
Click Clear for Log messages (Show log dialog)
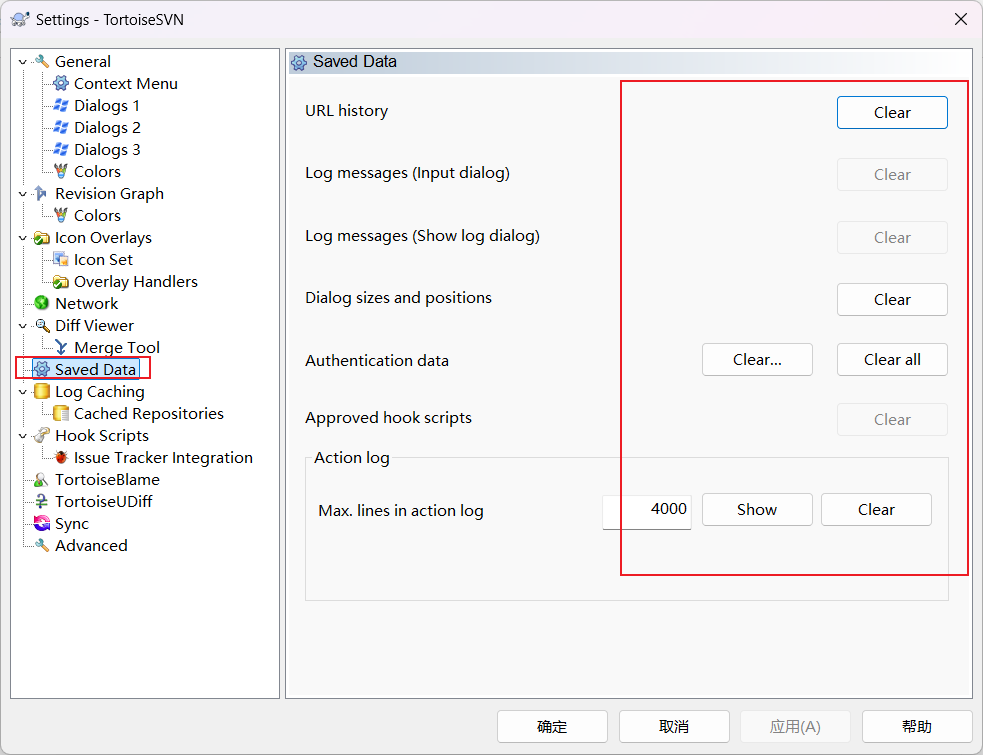[x=892, y=238]
